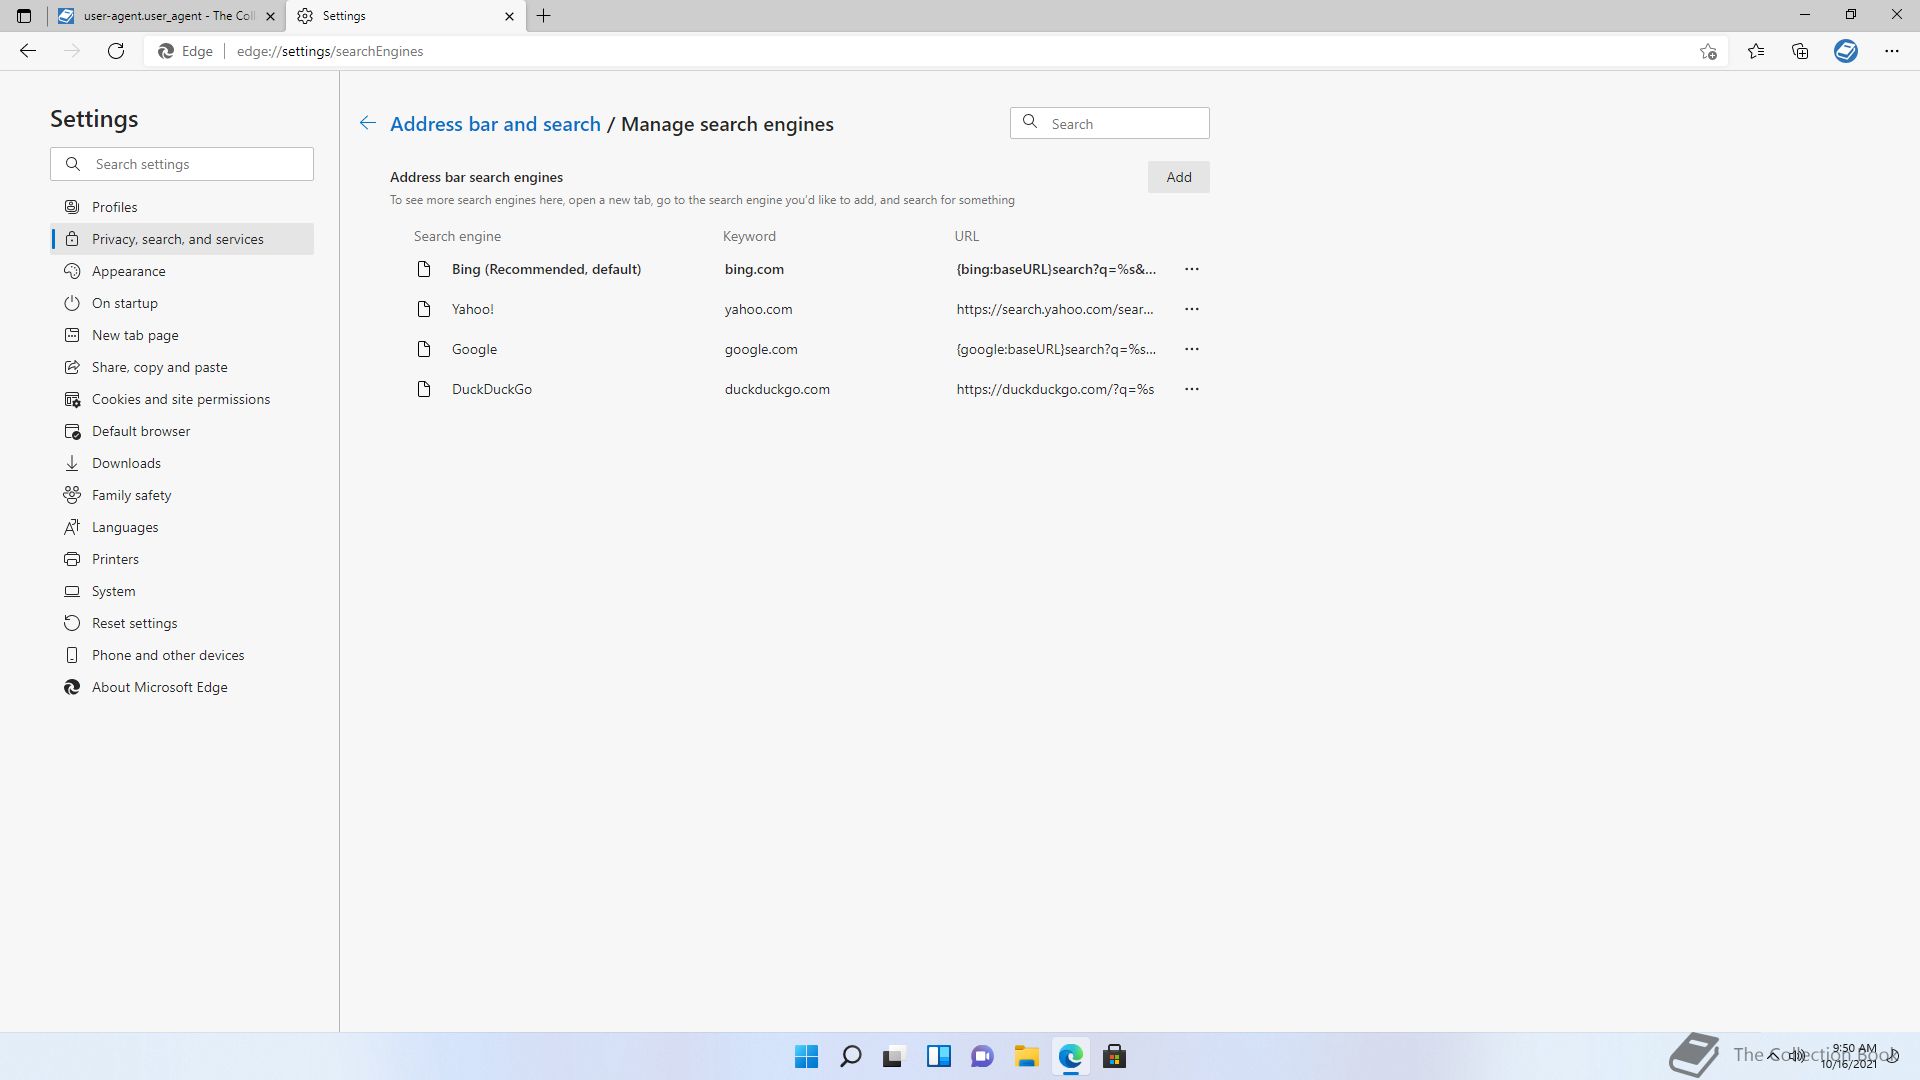Click the Address bar and search link
The image size is (1920, 1080).
[495, 124]
